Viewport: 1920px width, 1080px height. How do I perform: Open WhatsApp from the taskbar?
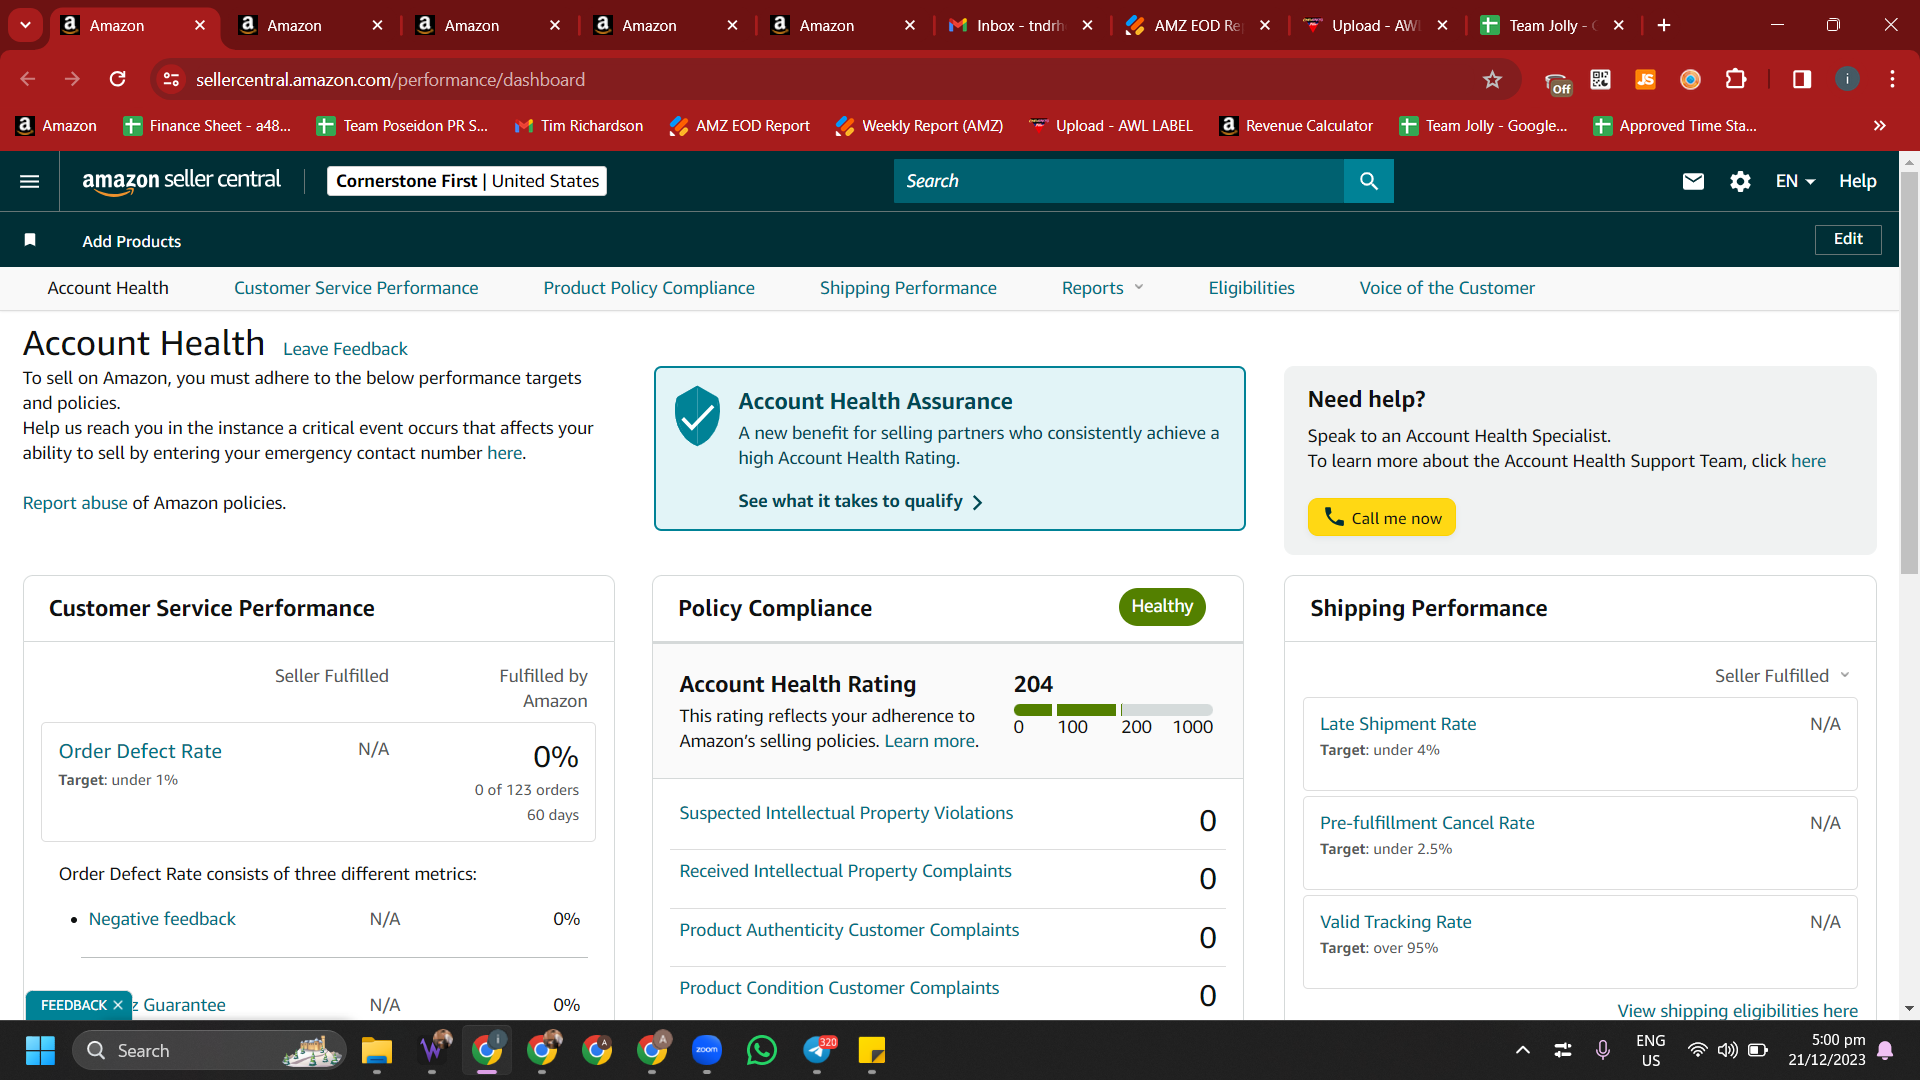tap(762, 1050)
